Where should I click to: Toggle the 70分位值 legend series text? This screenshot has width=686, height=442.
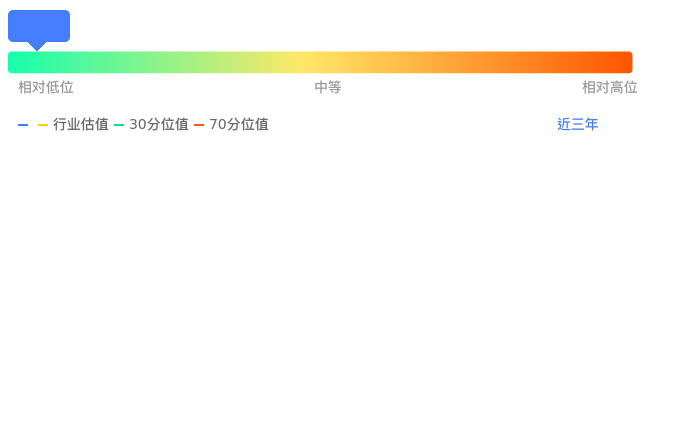239,125
